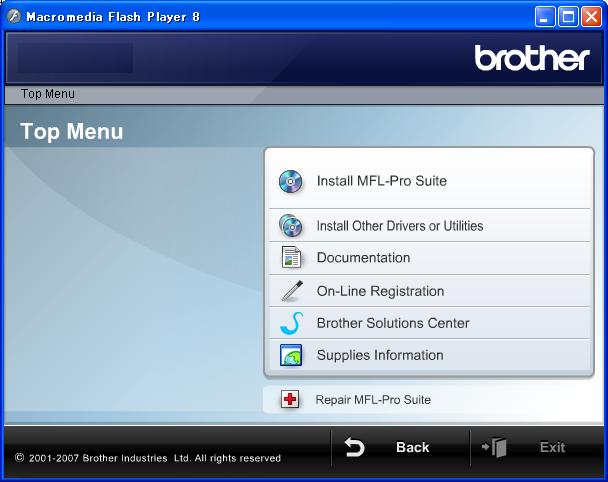
Task: Click the Exit button label
Action: 552,447
